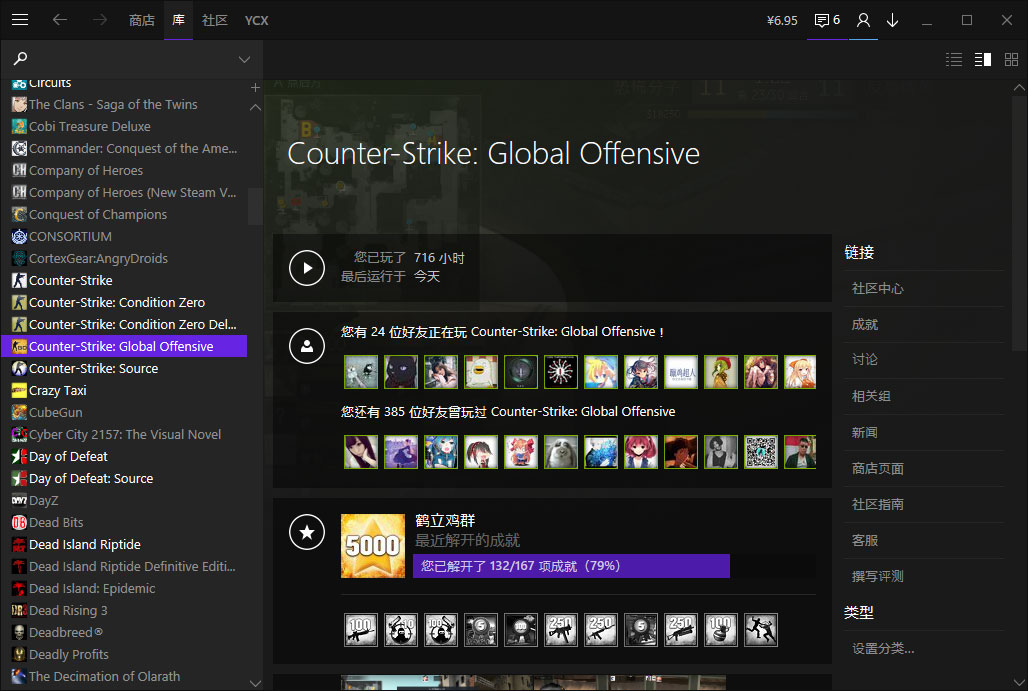Open the 相关组 link

pyautogui.click(x=871, y=396)
